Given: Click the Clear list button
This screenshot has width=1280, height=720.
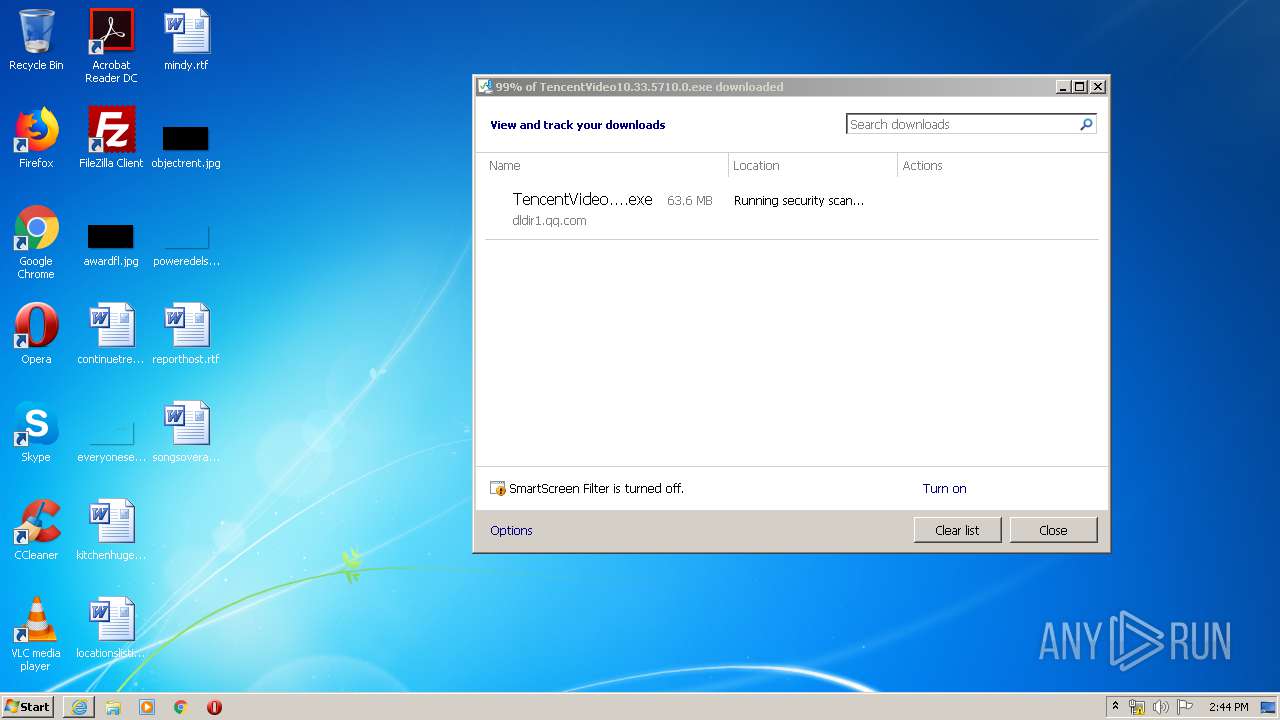Looking at the screenshot, I should click(x=957, y=530).
